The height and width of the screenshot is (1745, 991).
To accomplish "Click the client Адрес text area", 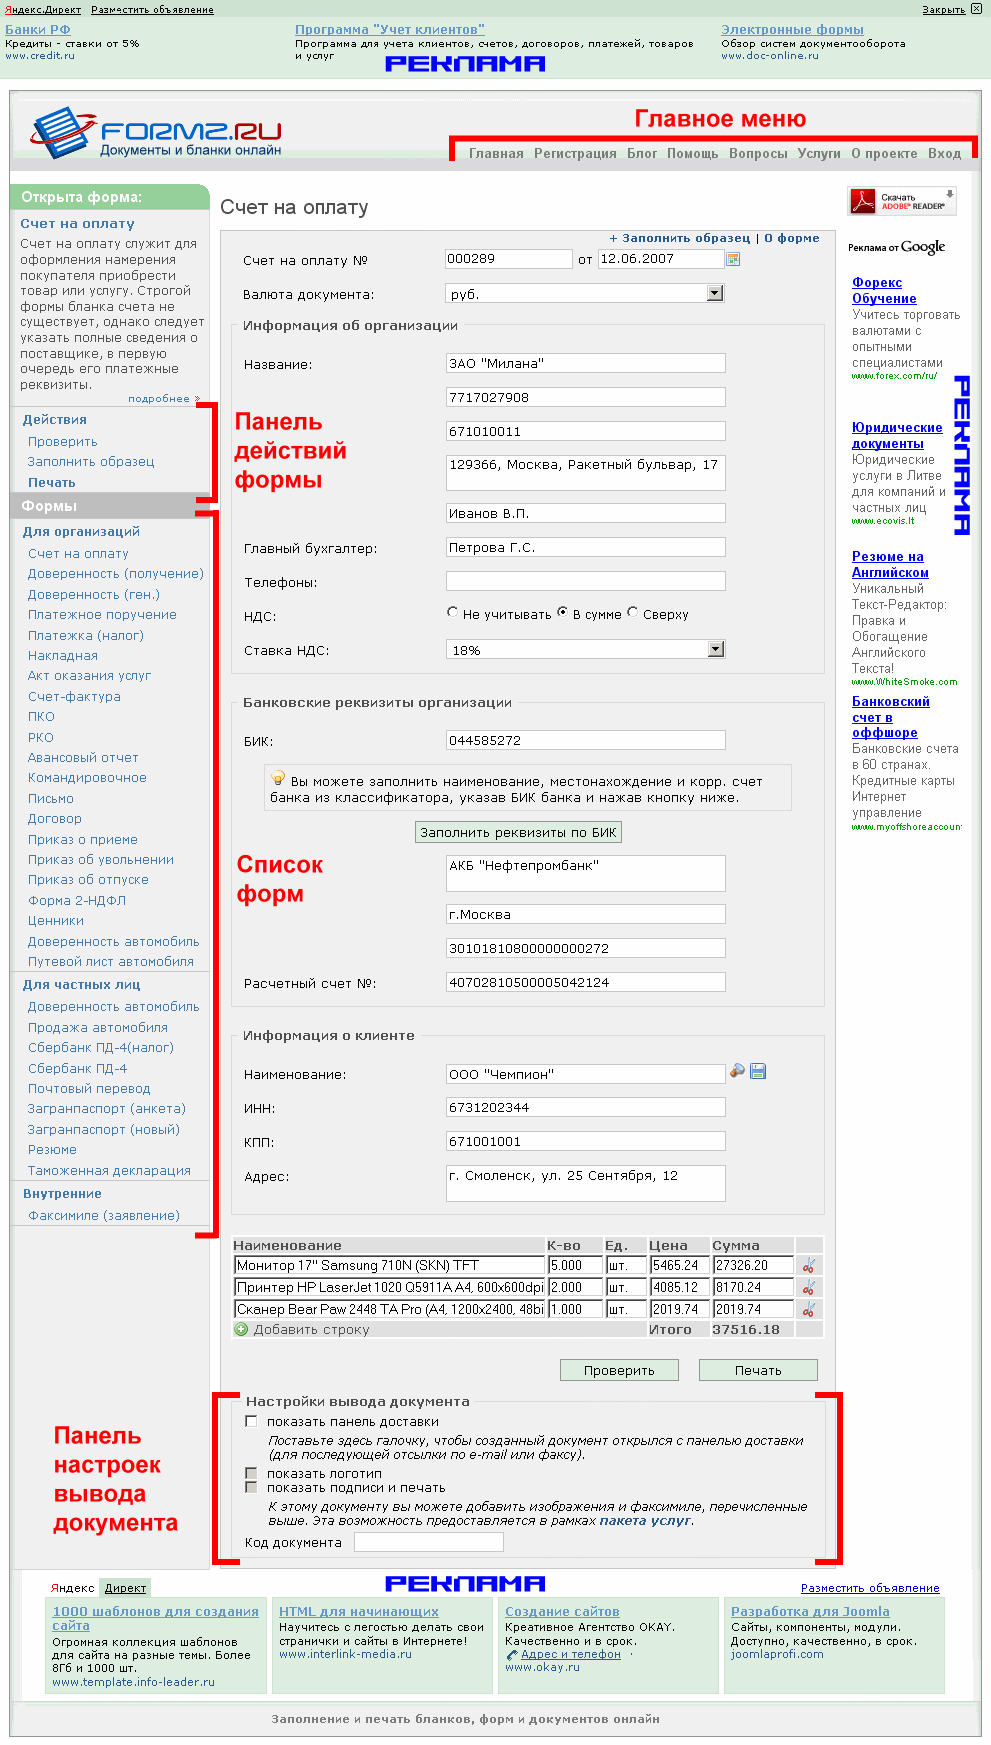I will (x=586, y=1183).
